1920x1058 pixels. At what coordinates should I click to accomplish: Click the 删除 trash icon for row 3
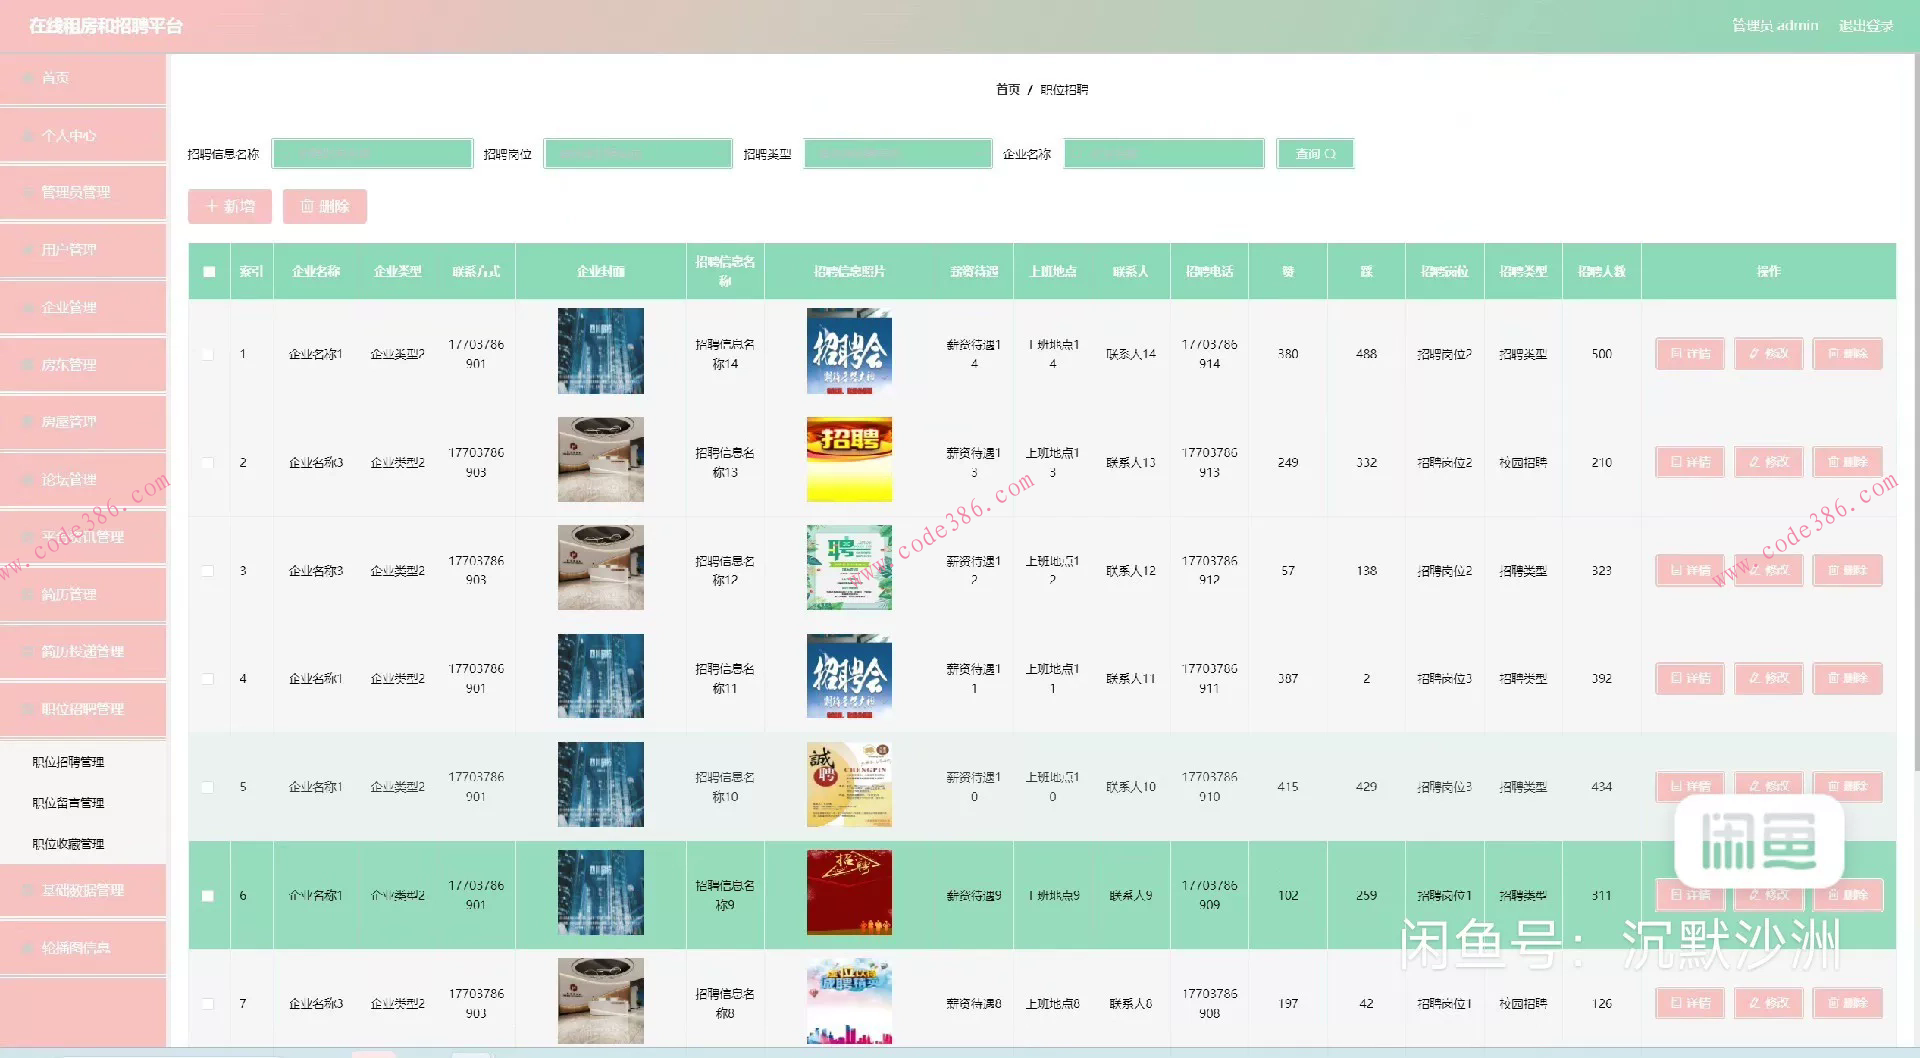click(x=1832, y=570)
